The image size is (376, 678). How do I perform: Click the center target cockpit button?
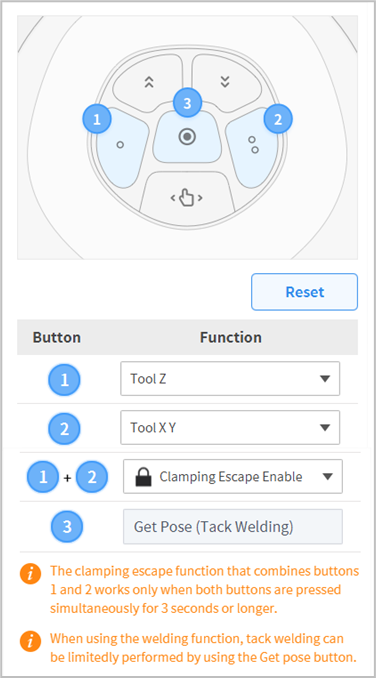[x=187, y=138]
